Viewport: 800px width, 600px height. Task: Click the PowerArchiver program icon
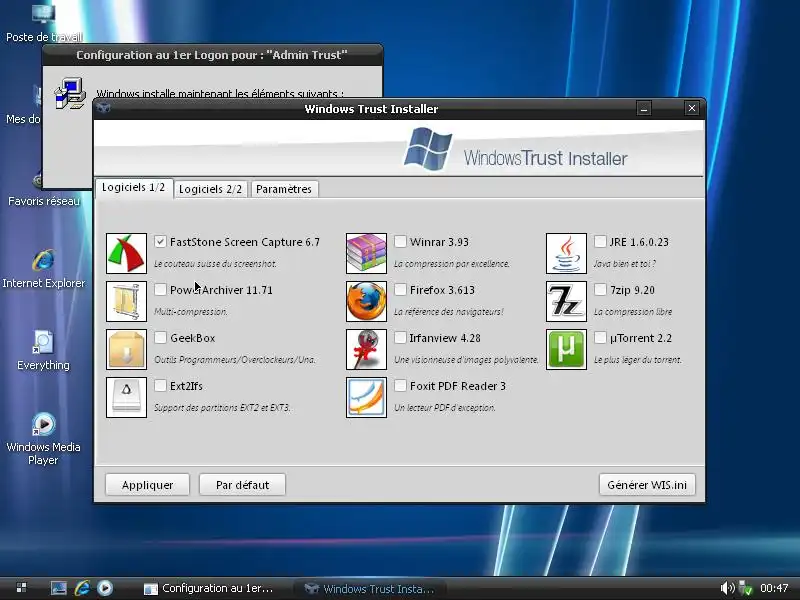pos(127,302)
